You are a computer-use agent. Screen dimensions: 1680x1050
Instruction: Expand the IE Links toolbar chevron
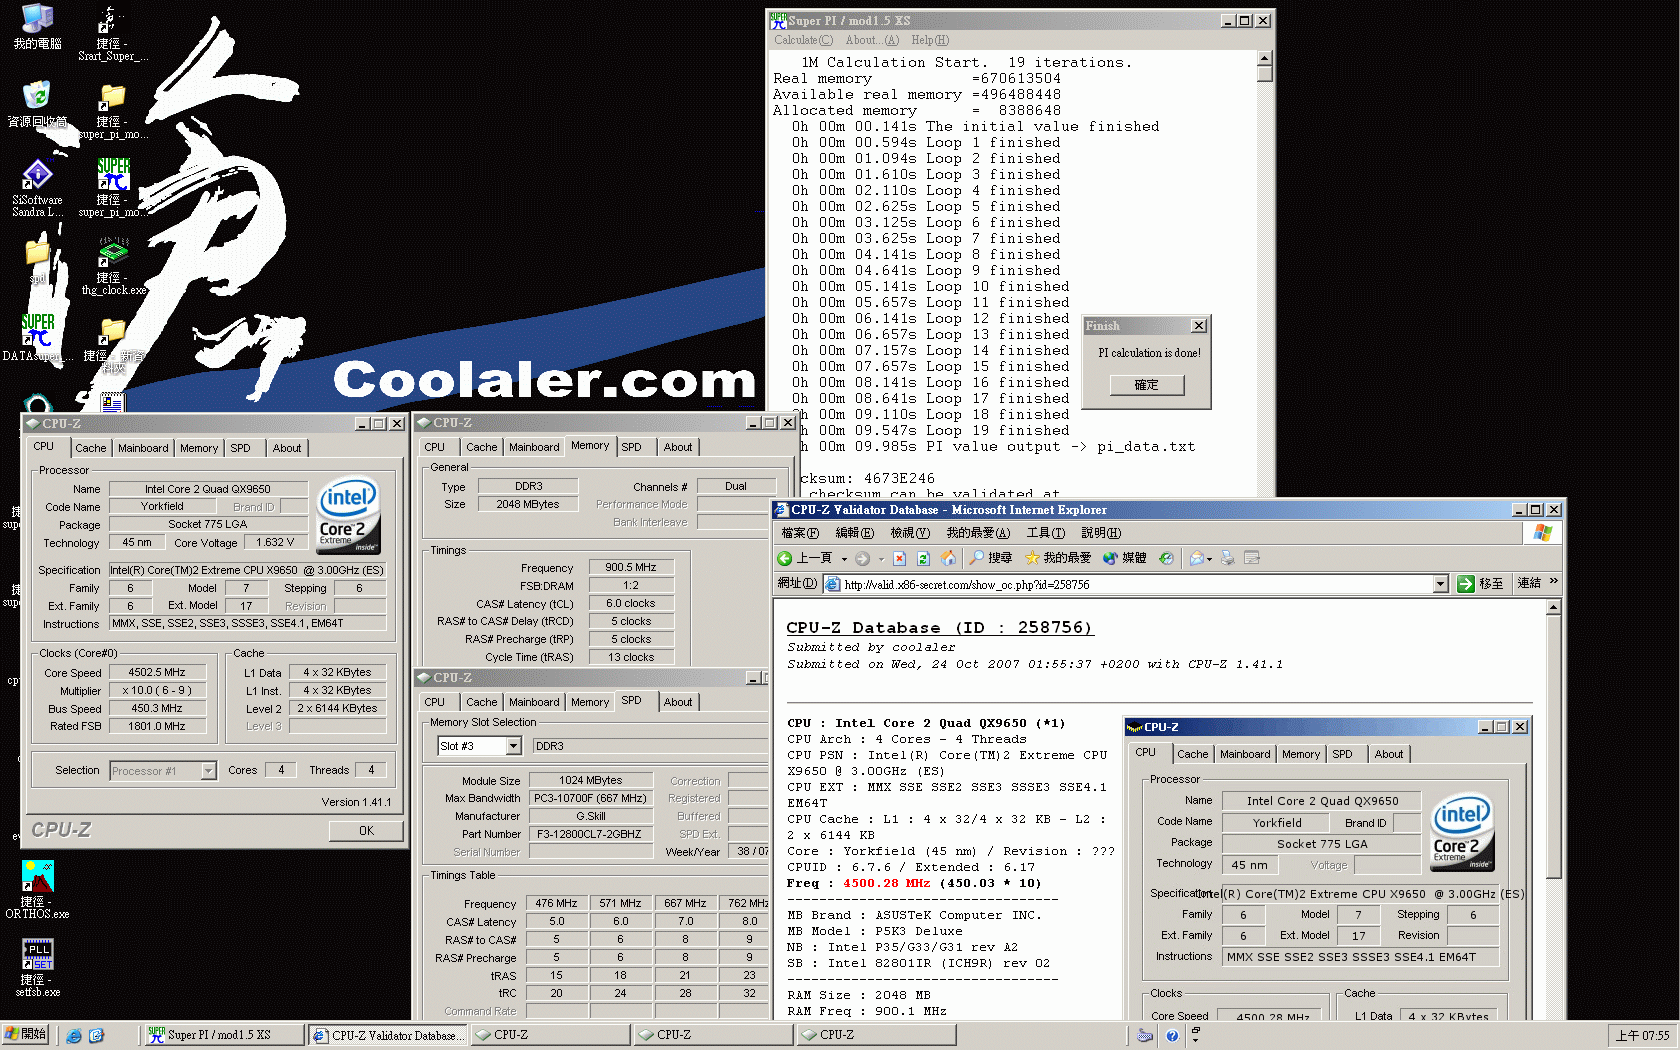1553,581
